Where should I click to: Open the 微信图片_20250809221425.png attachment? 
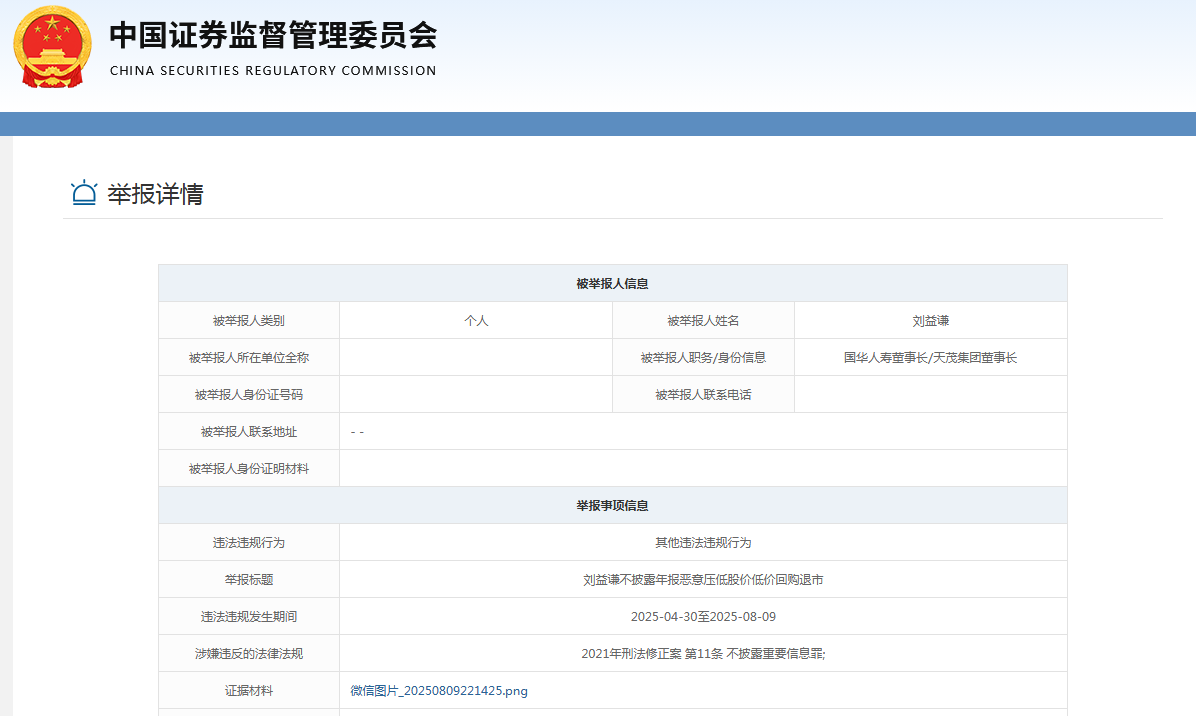[x=439, y=691]
